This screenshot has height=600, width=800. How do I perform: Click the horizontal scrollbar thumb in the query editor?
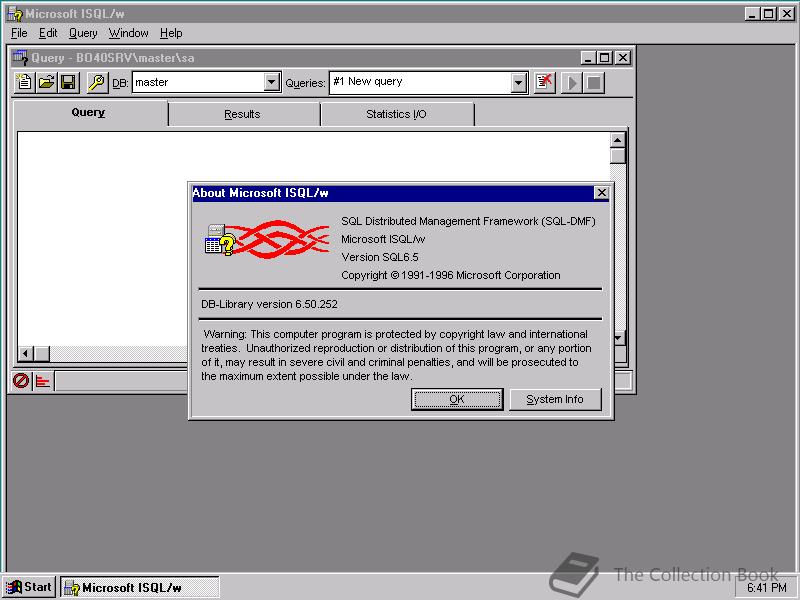(x=42, y=353)
